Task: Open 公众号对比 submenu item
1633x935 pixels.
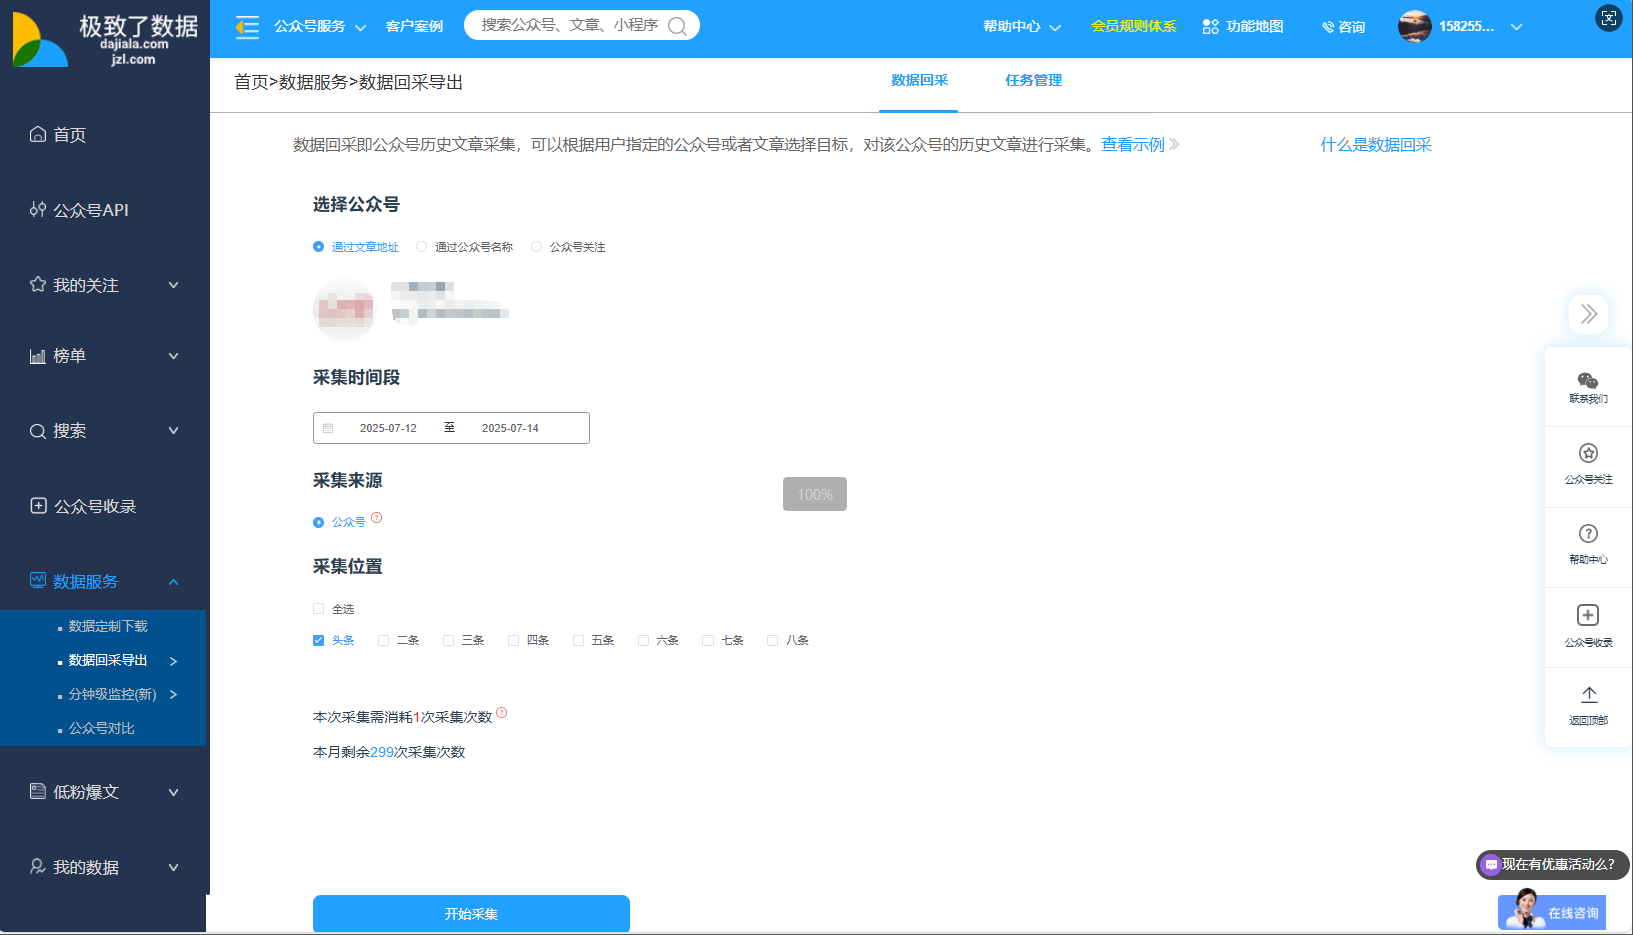Action: 103,728
